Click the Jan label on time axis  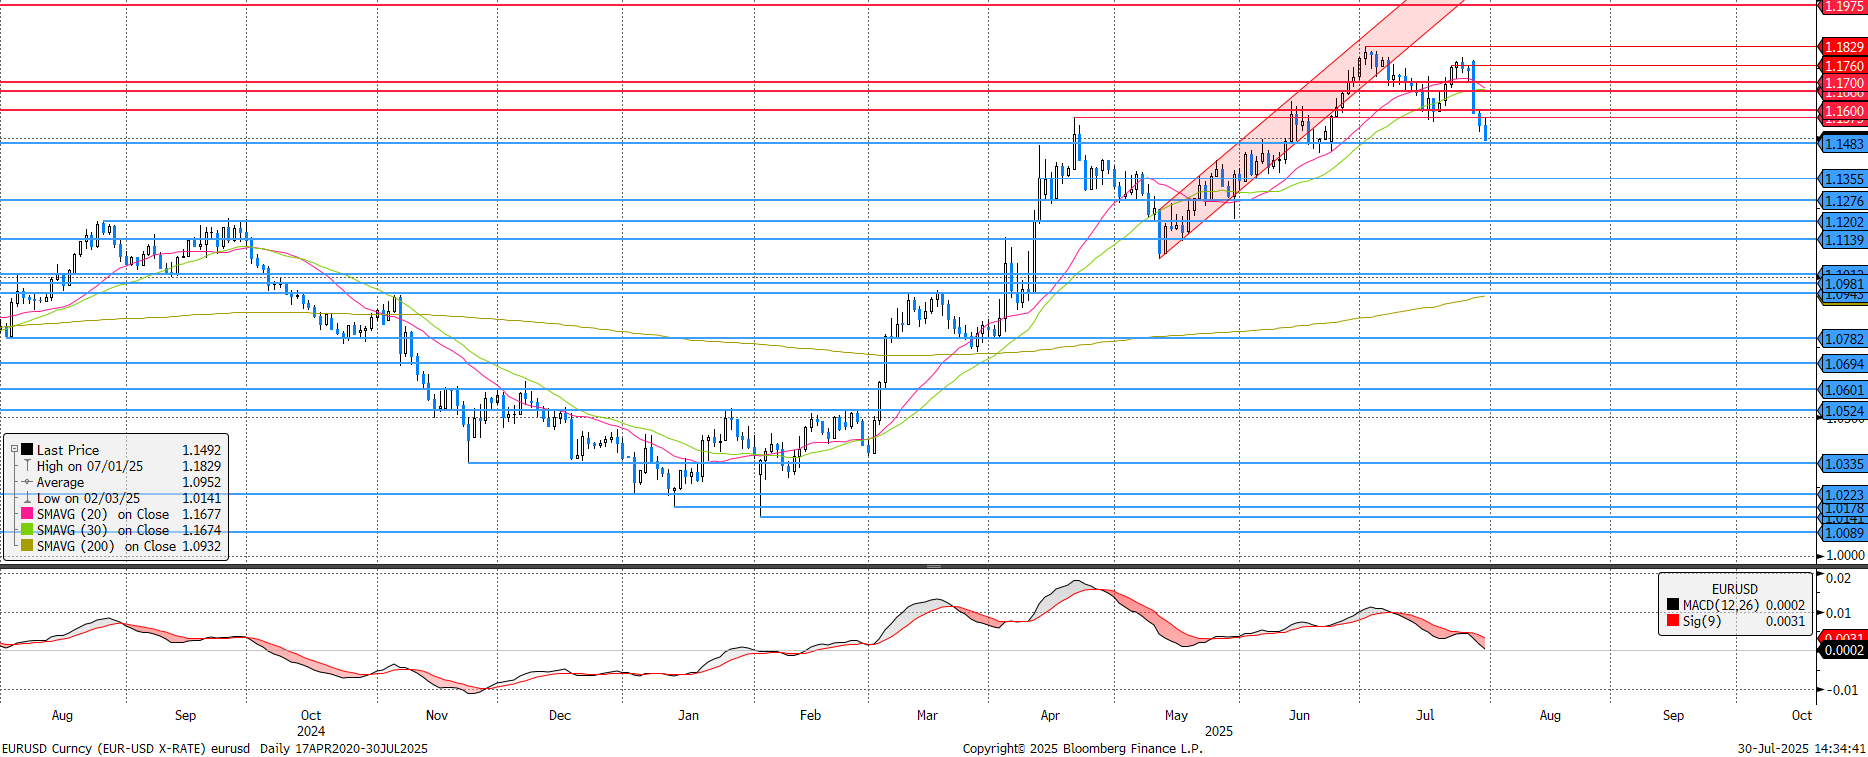click(x=688, y=715)
